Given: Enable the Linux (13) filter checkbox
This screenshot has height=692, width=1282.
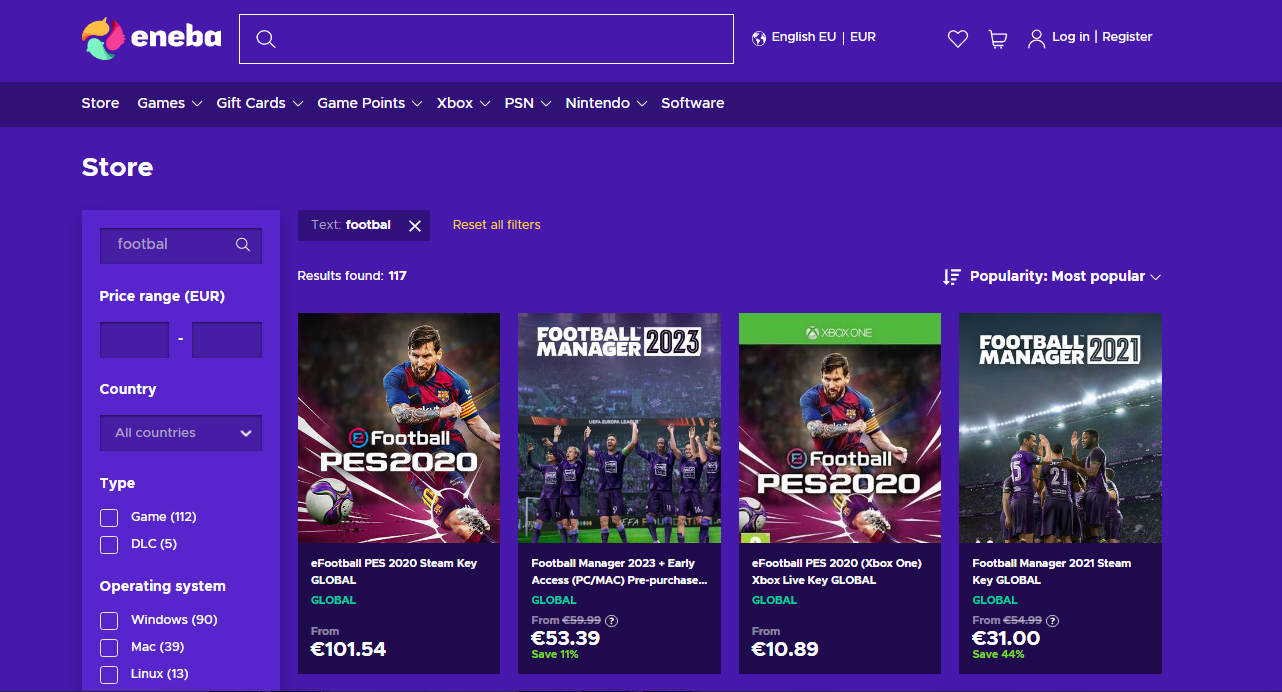Looking at the screenshot, I should pos(109,674).
